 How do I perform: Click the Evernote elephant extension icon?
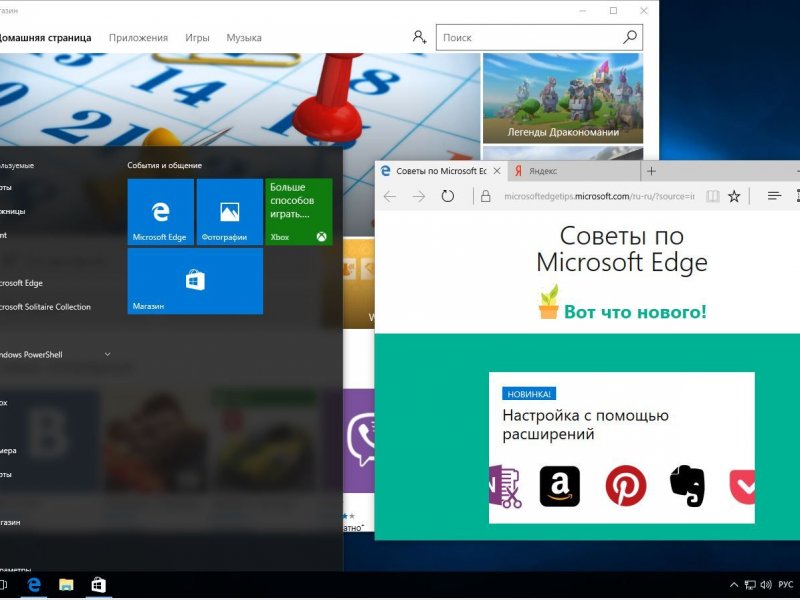pyautogui.click(x=687, y=486)
